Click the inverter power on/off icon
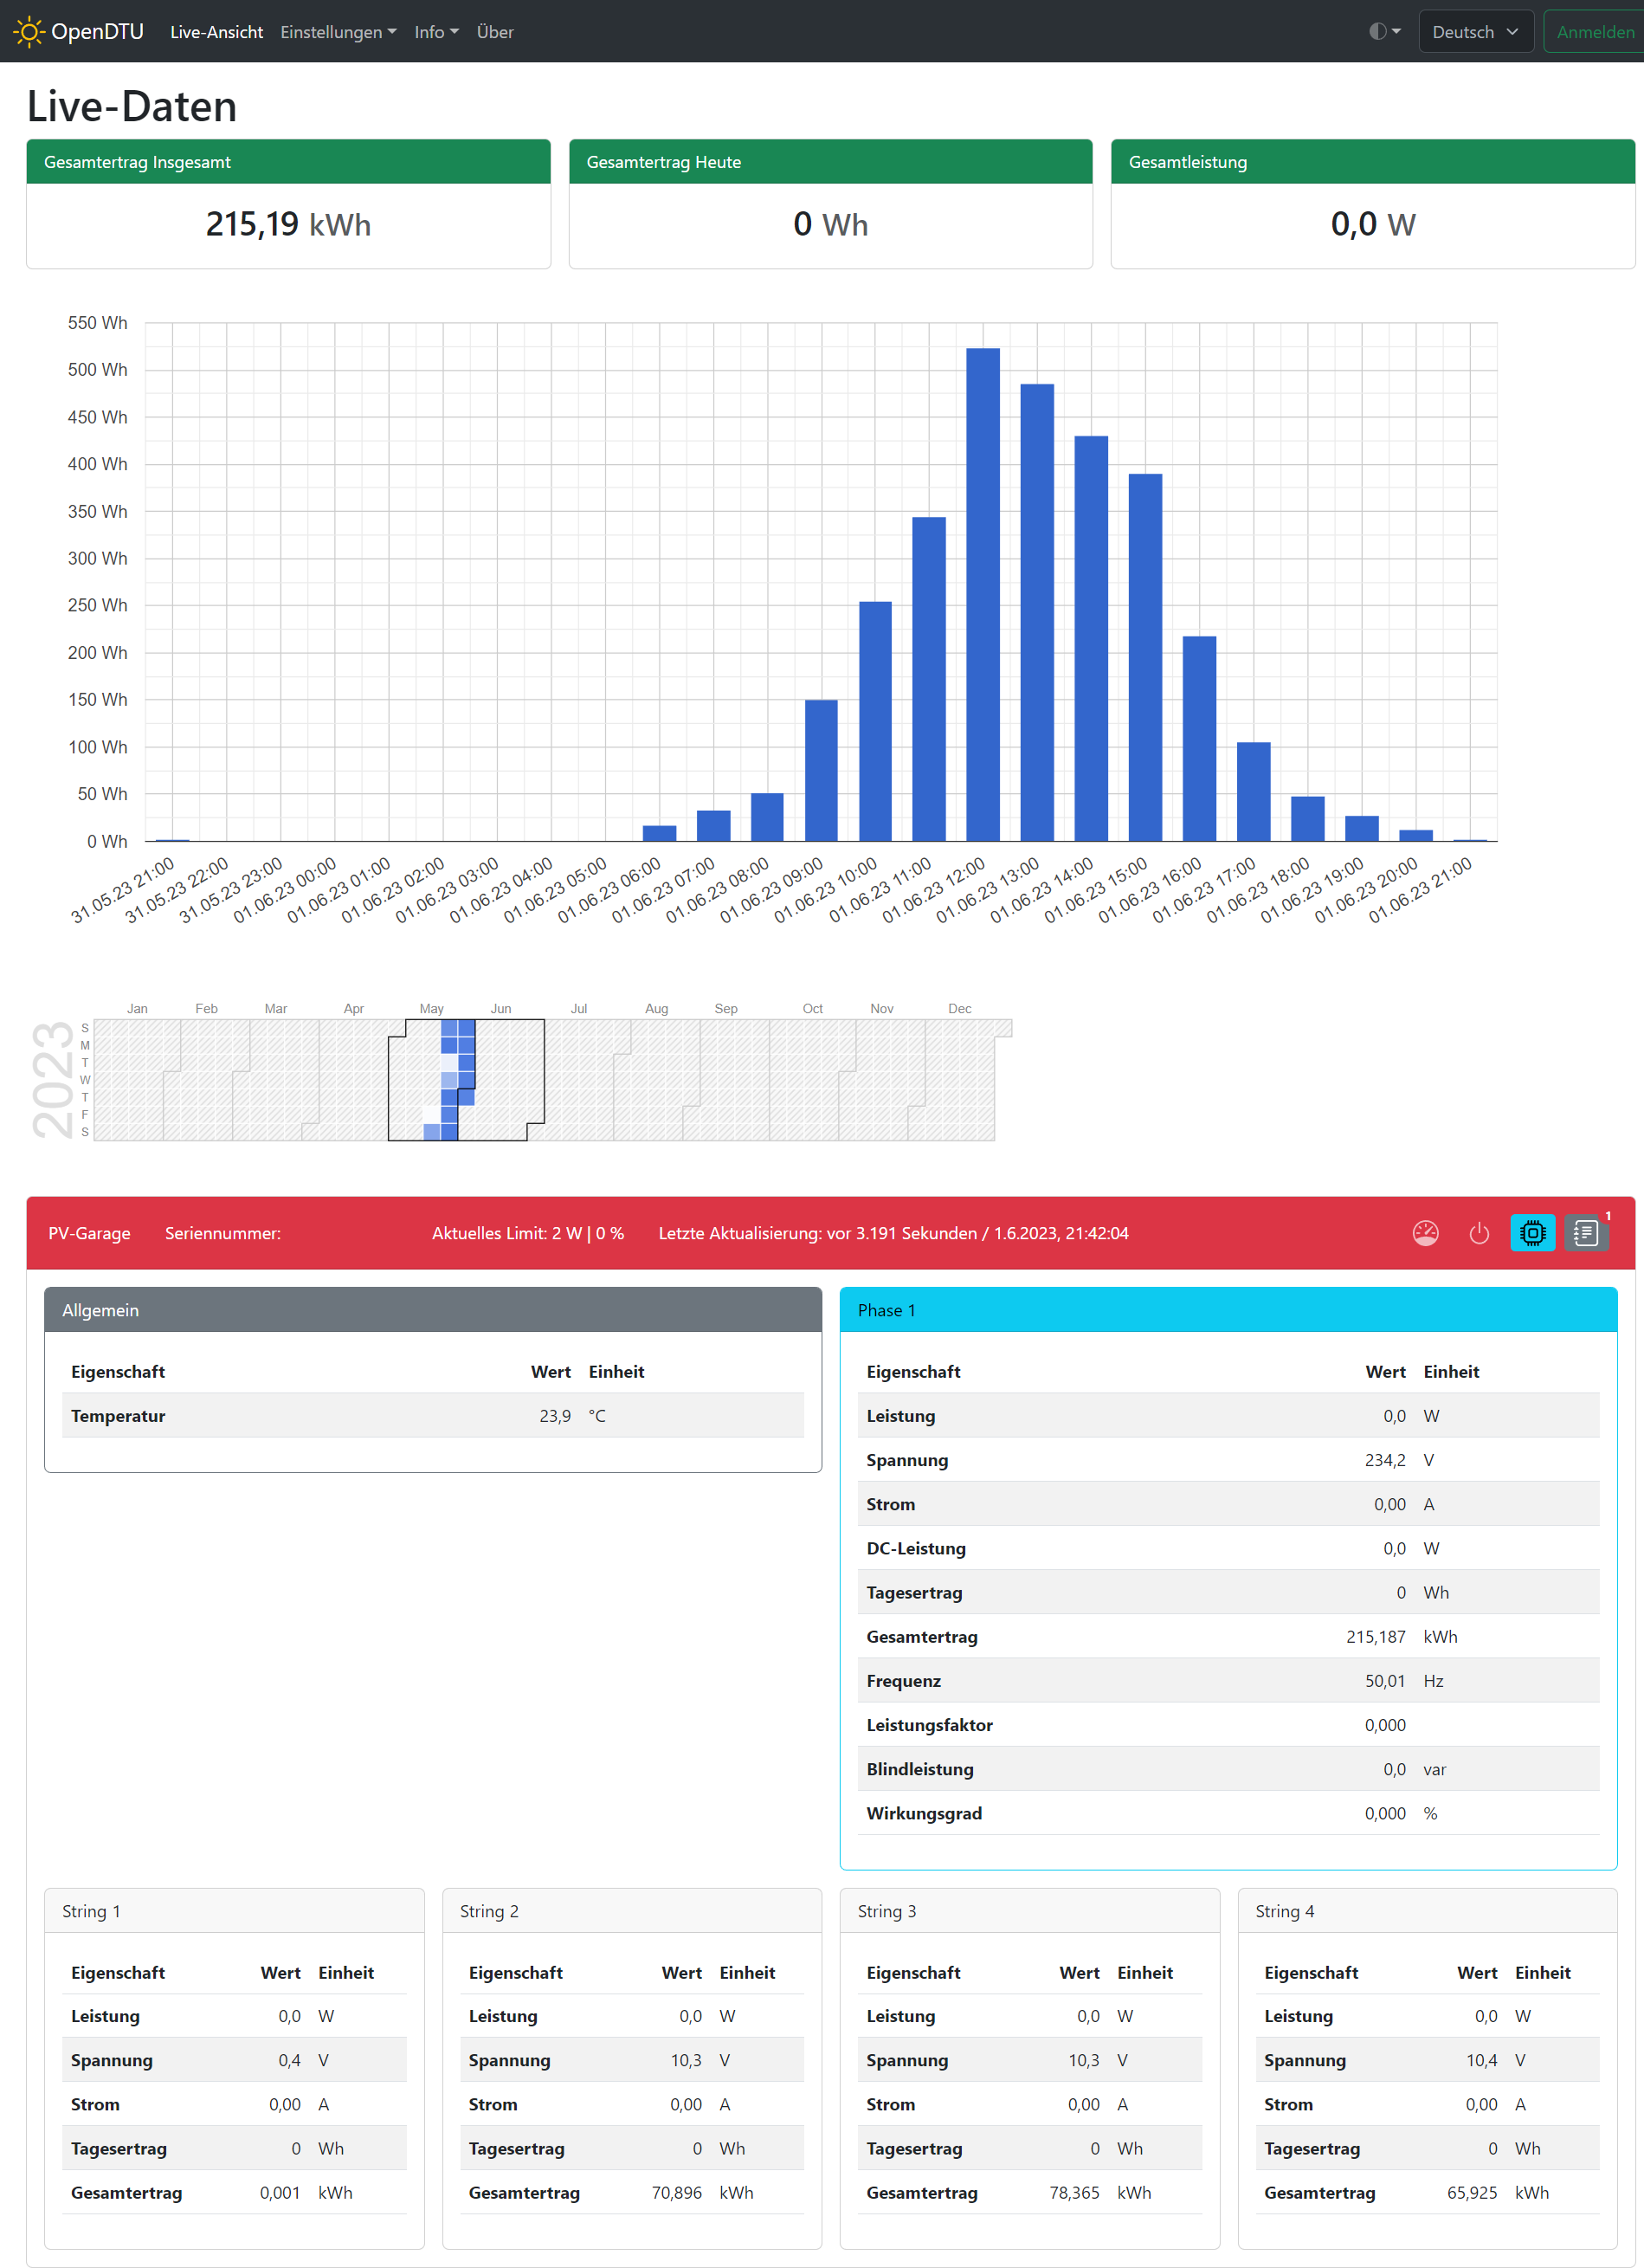1644x2268 pixels. pos(1479,1233)
